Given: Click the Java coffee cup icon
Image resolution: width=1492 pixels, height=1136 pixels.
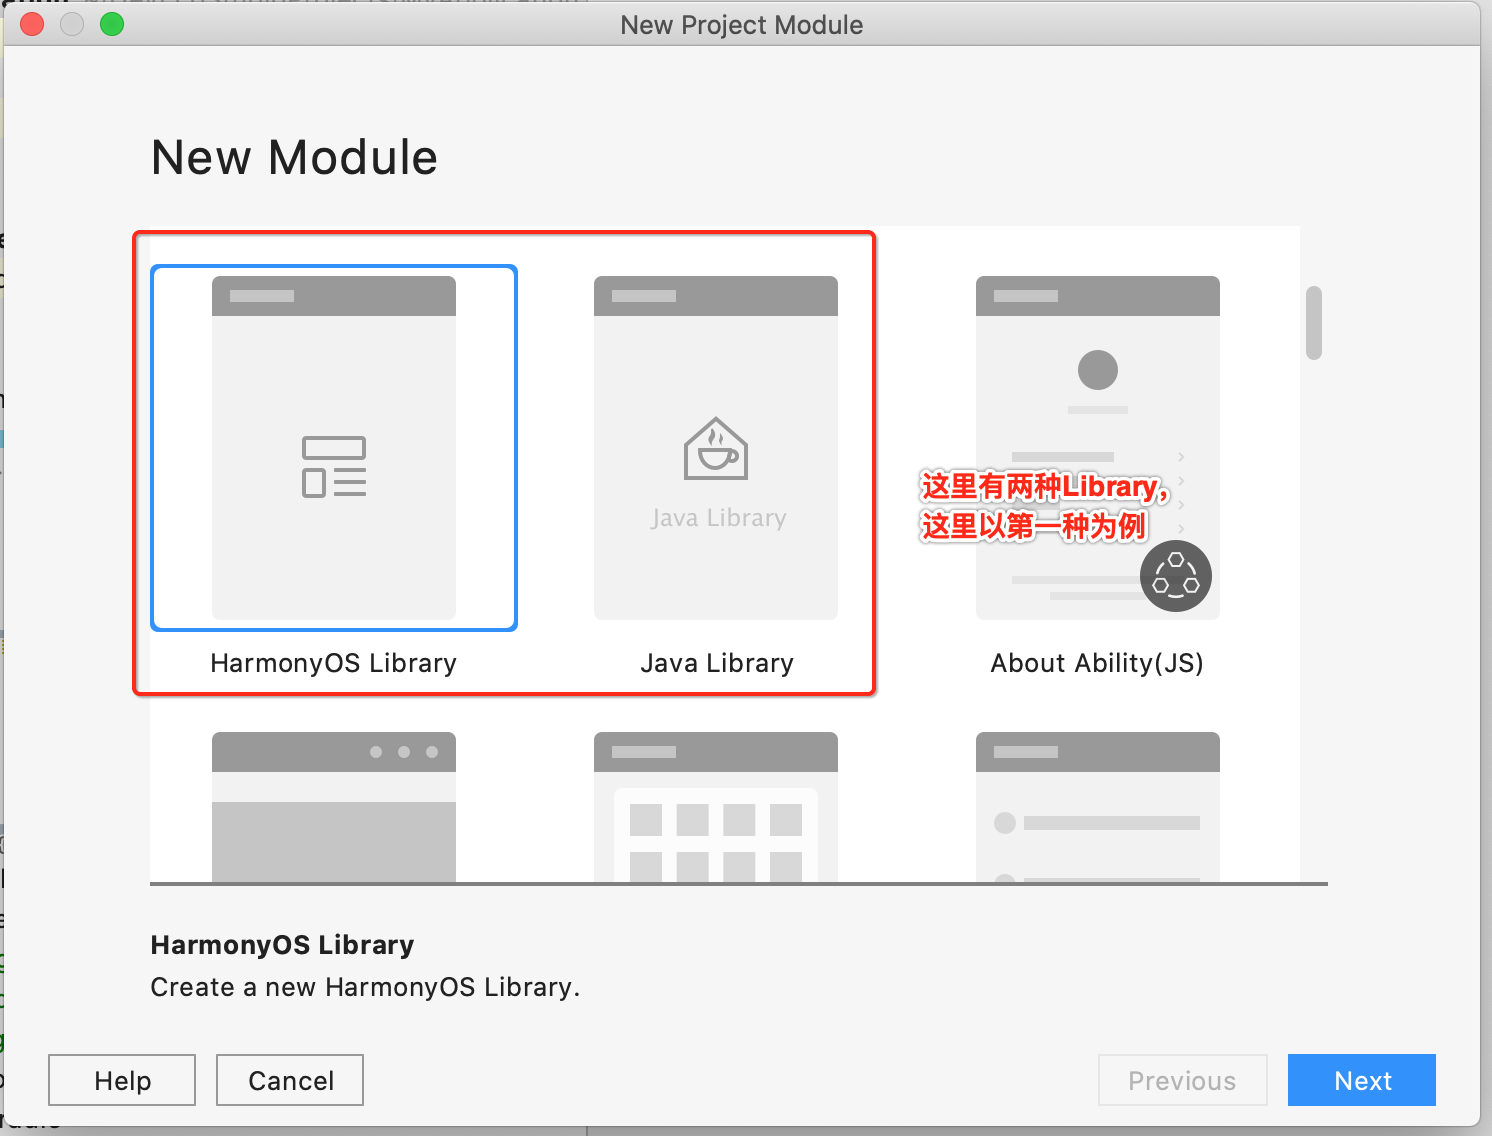Looking at the screenshot, I should click(716, 449).
